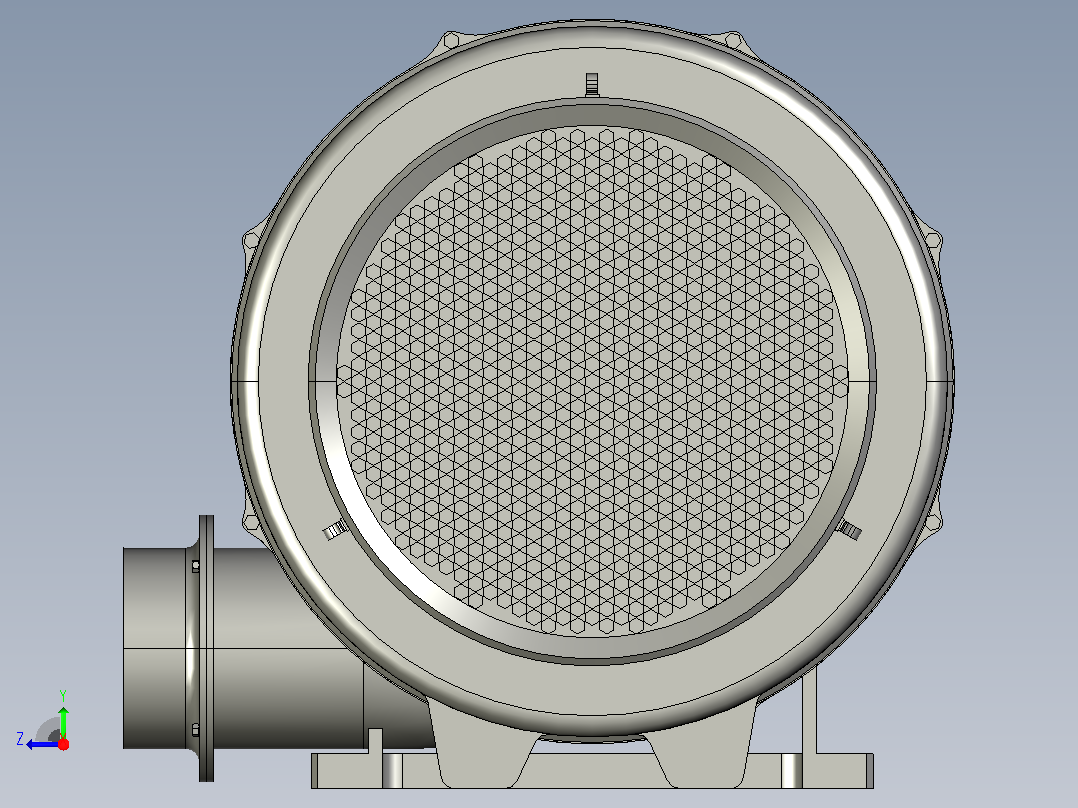Click the red X axis dot

tap(63, 744)
